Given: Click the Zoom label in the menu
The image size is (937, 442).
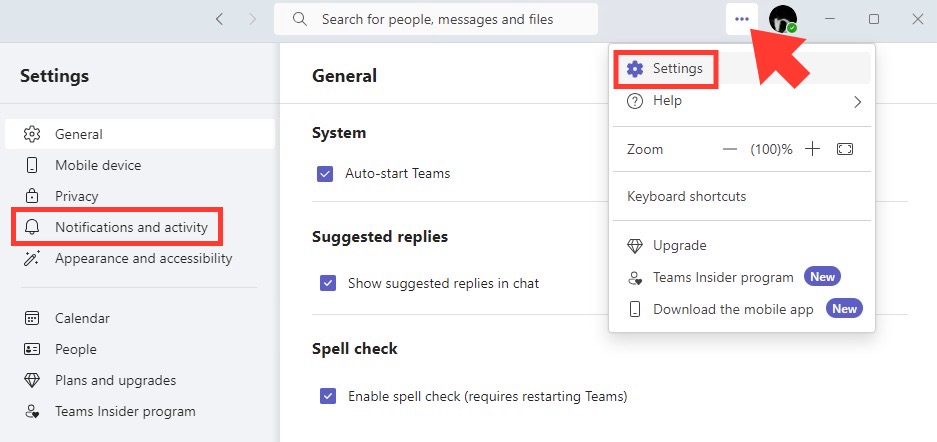Looking at the screenshot, I should [x=645, y=149].
